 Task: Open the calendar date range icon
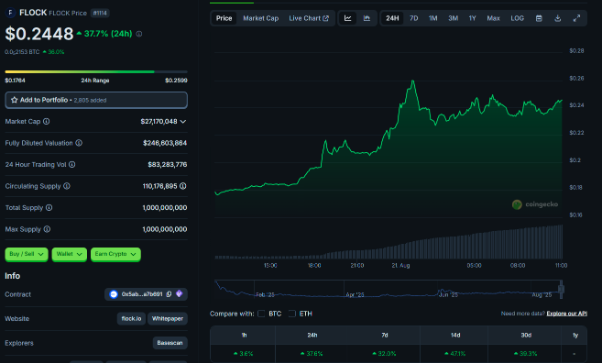point(539,18)
